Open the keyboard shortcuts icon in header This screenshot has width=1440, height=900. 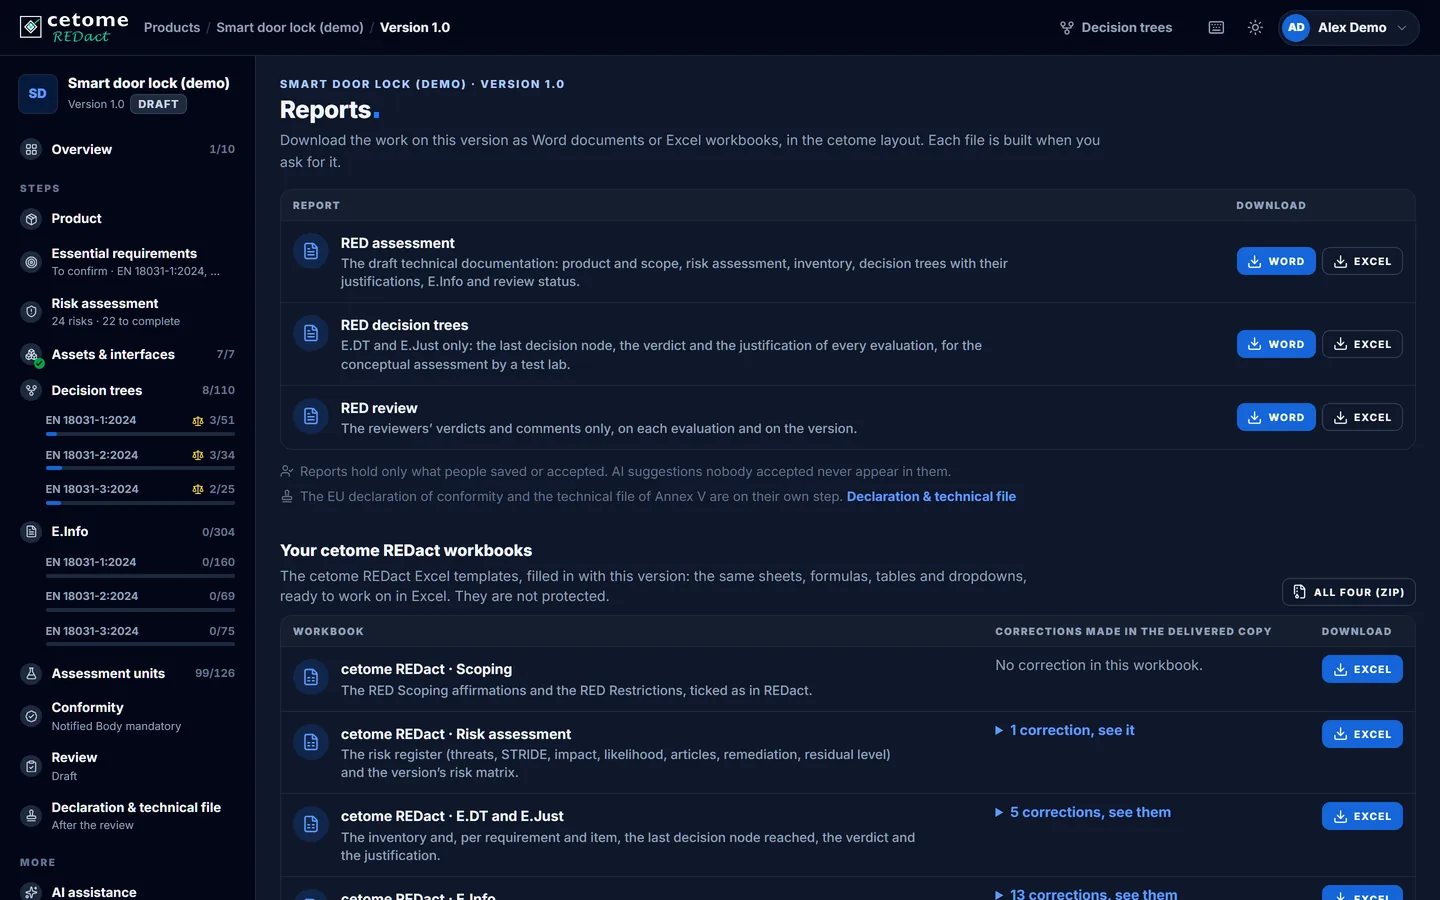(x=1216, y=28)
